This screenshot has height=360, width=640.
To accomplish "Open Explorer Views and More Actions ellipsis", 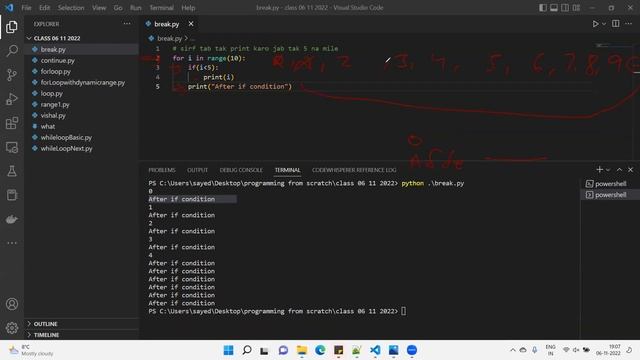I will (x=127, y=24).
